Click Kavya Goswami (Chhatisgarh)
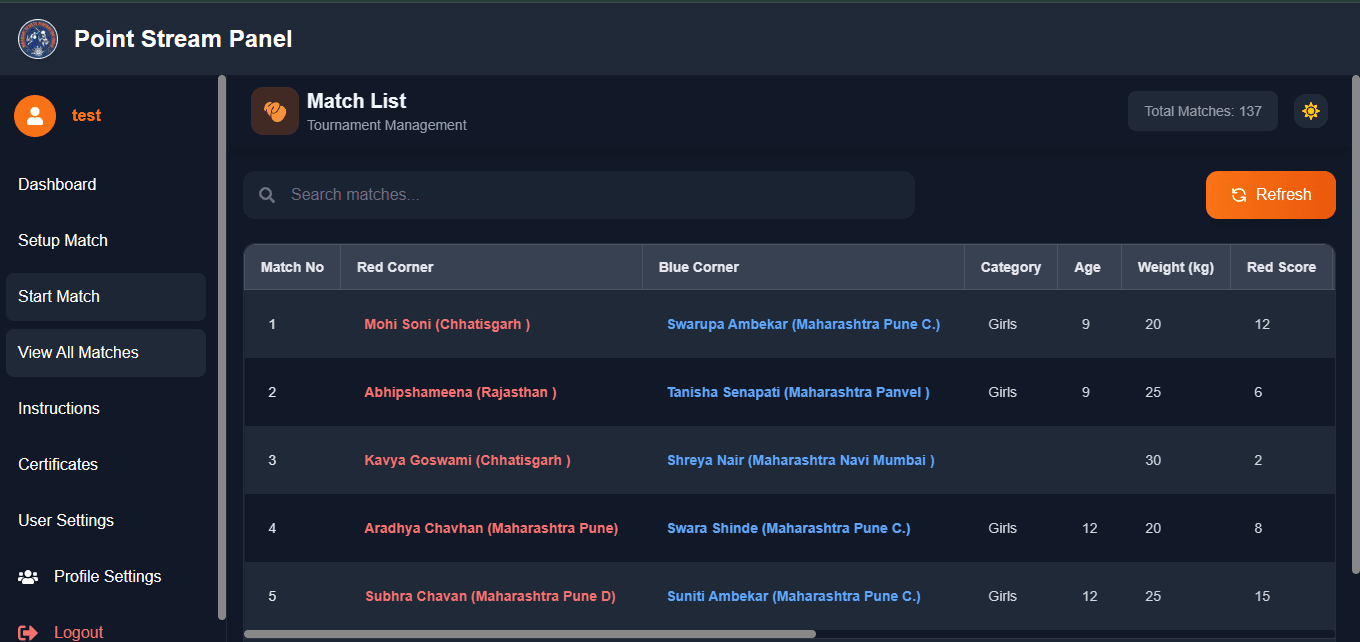 click(x=467, y=460)
